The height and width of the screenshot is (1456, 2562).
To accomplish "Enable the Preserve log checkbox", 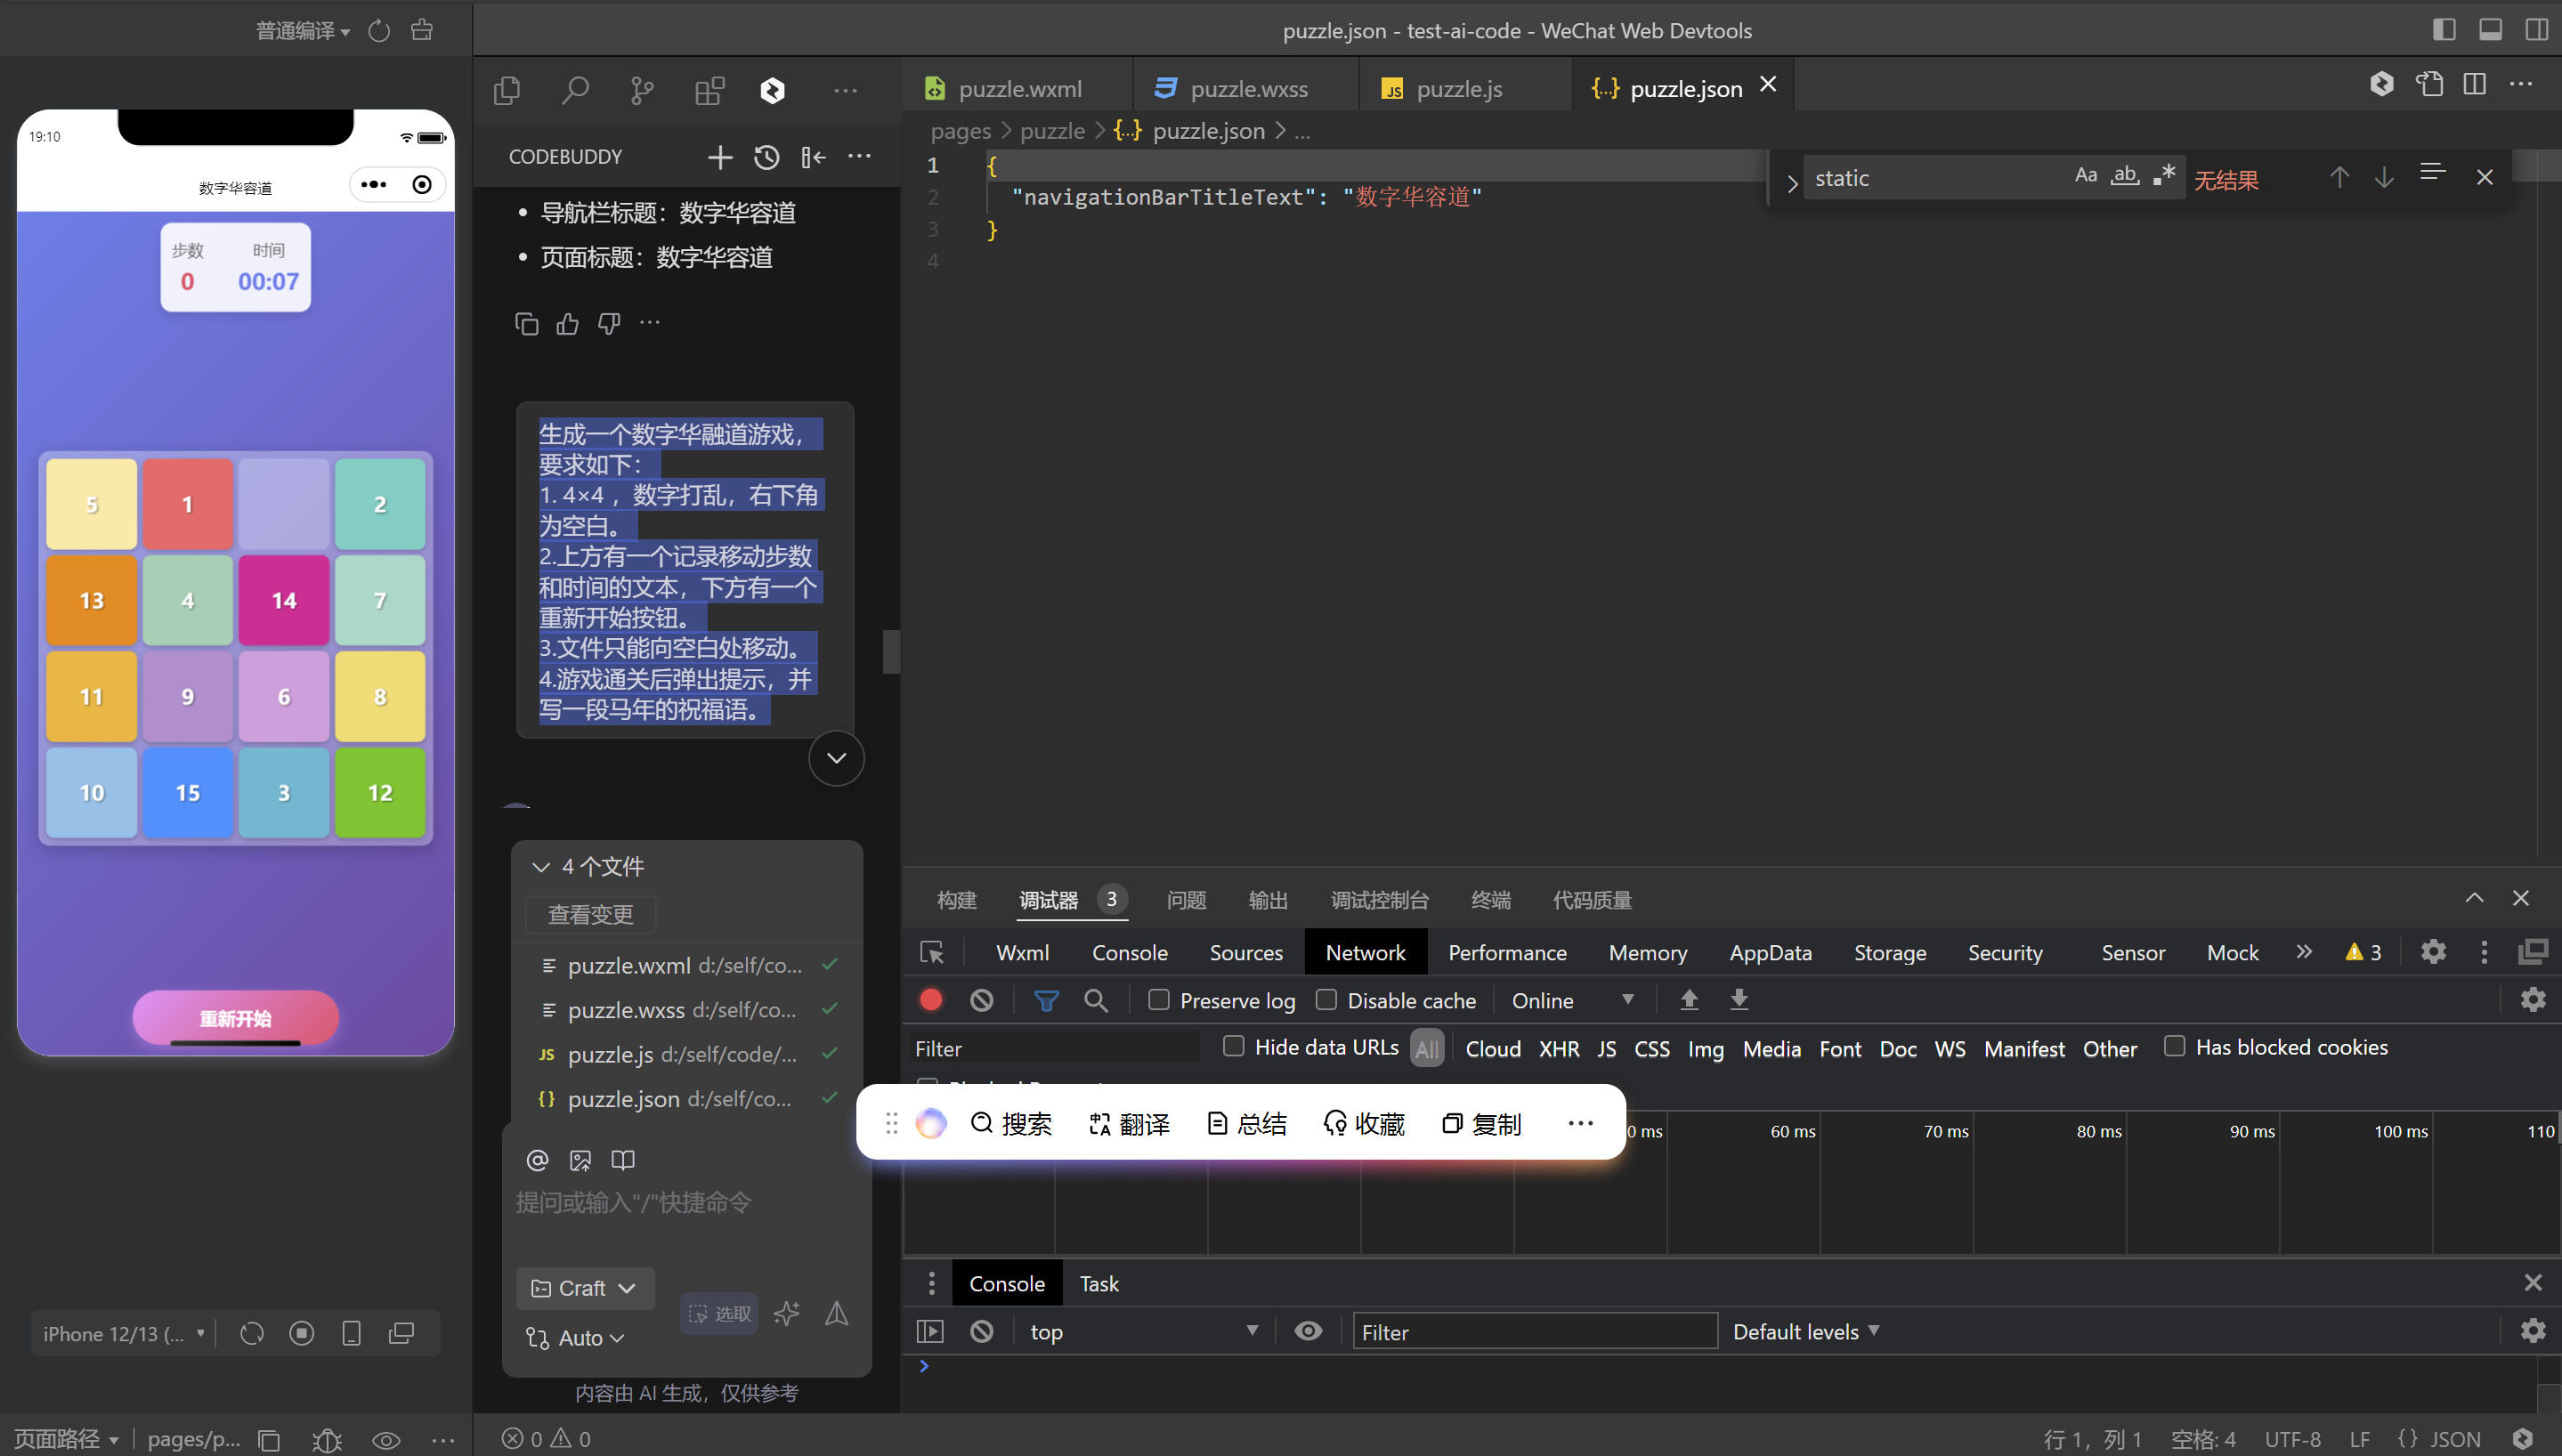I will [x=1158, y=1000].
